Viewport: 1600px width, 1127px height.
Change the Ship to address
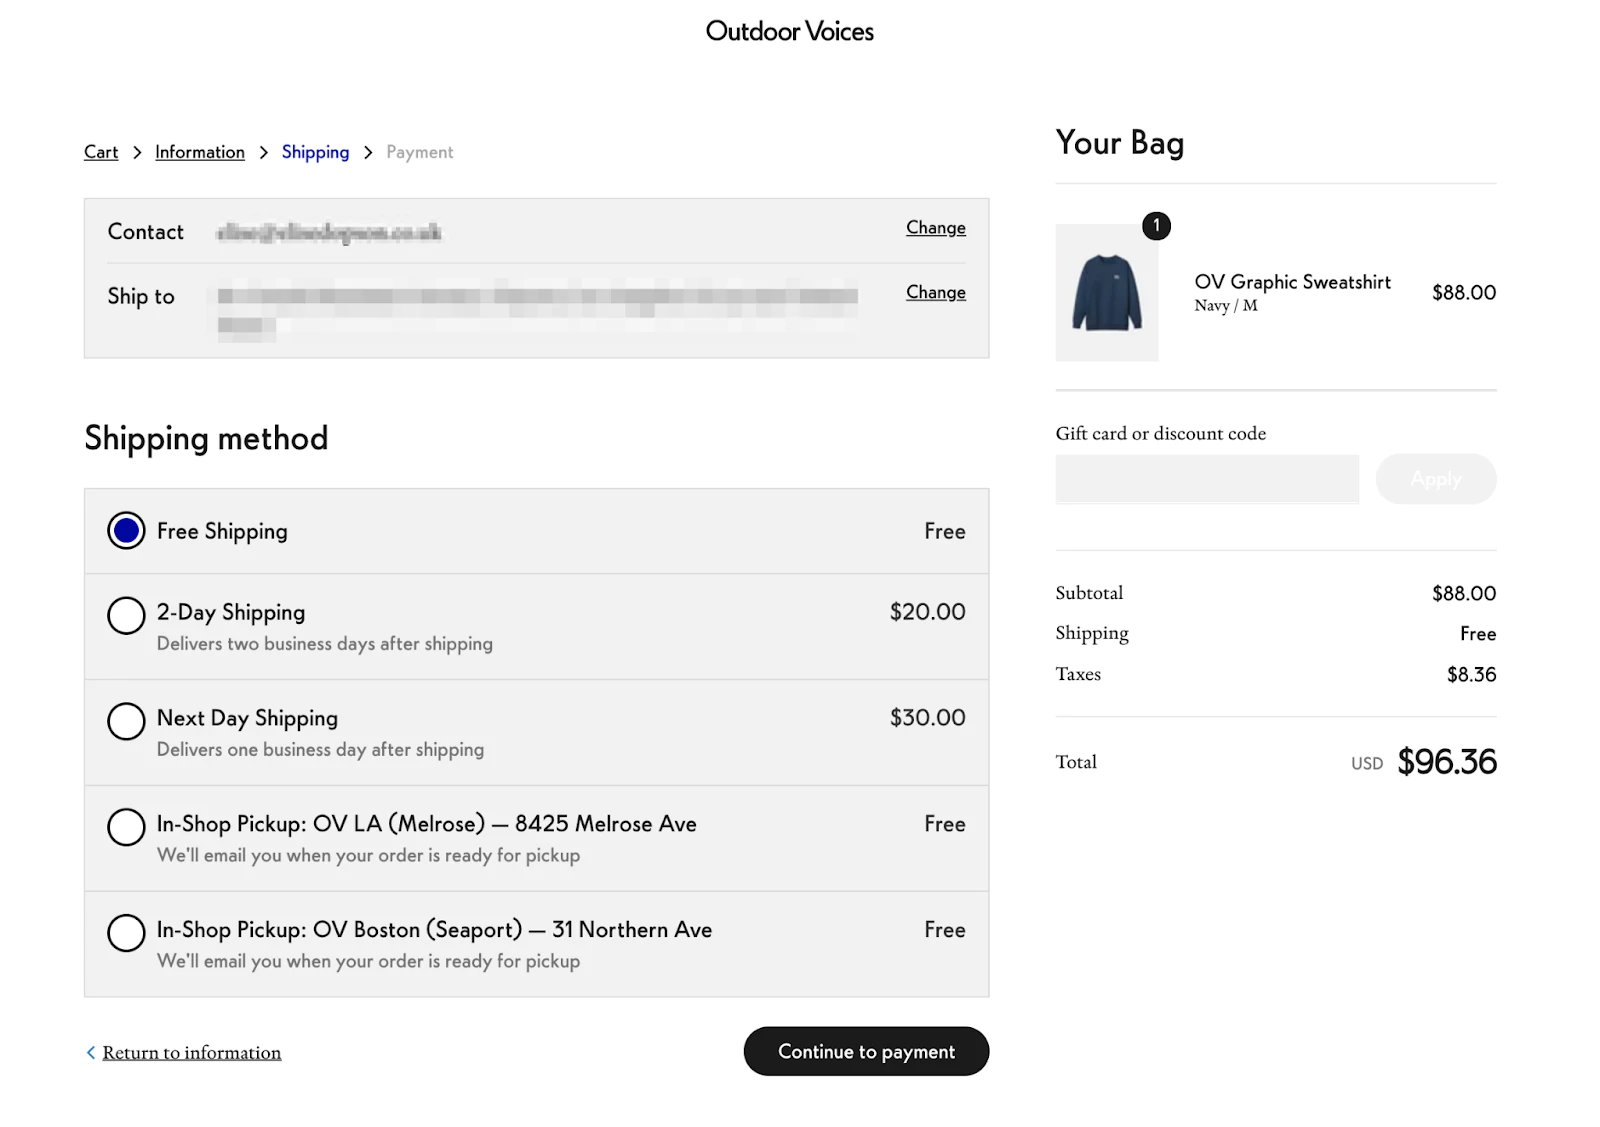coord(935,293)
